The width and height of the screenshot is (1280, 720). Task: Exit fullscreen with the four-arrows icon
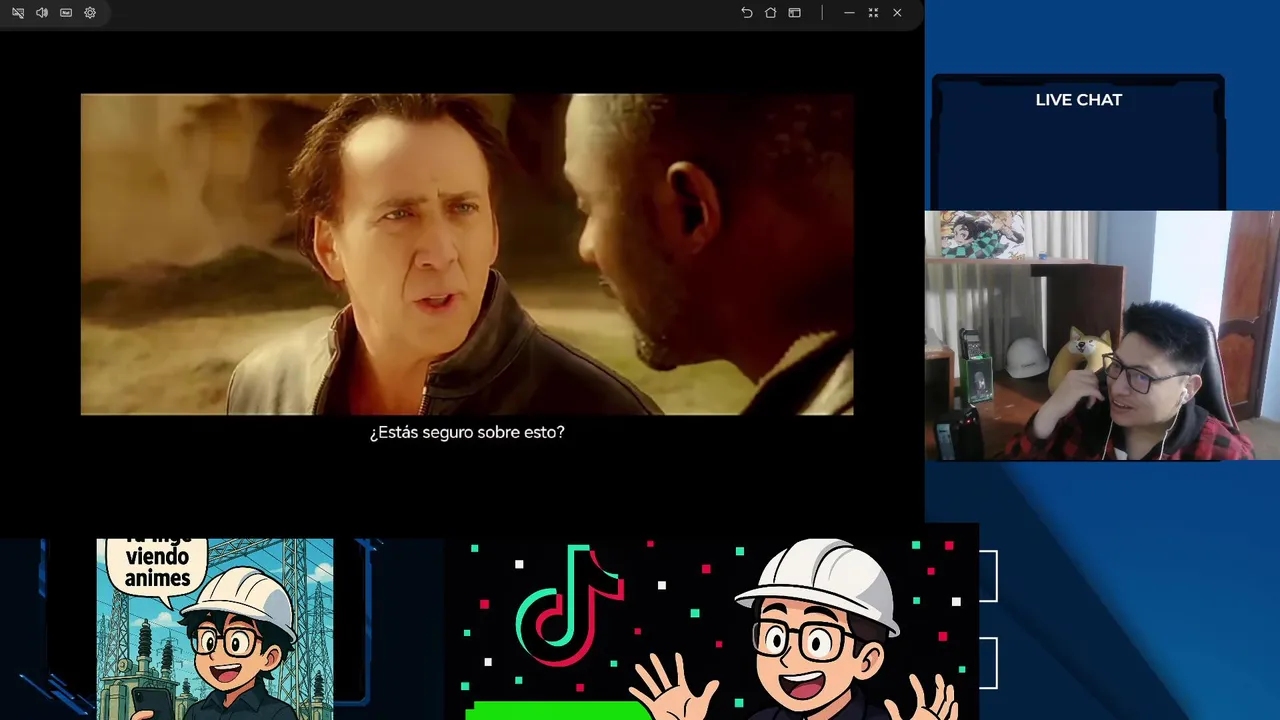873,13
